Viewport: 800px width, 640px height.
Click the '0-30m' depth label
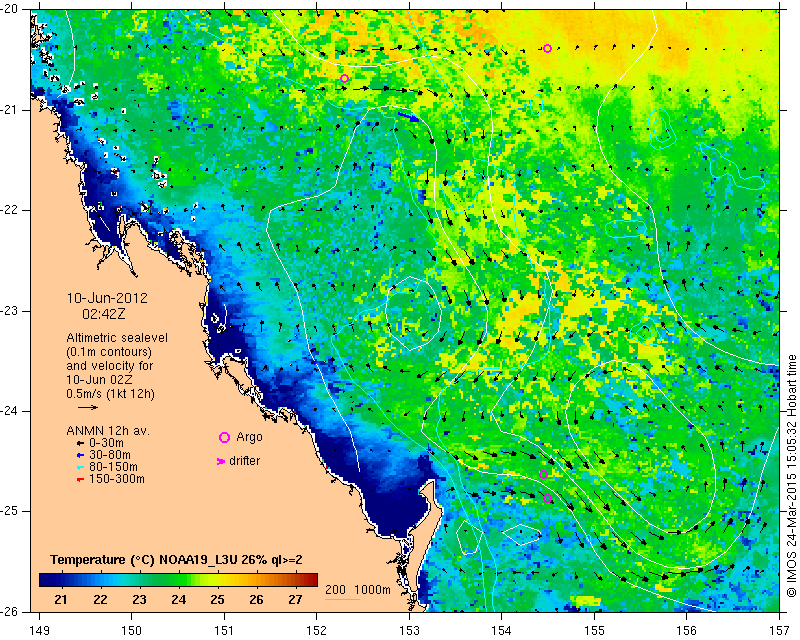coord(106,443)
